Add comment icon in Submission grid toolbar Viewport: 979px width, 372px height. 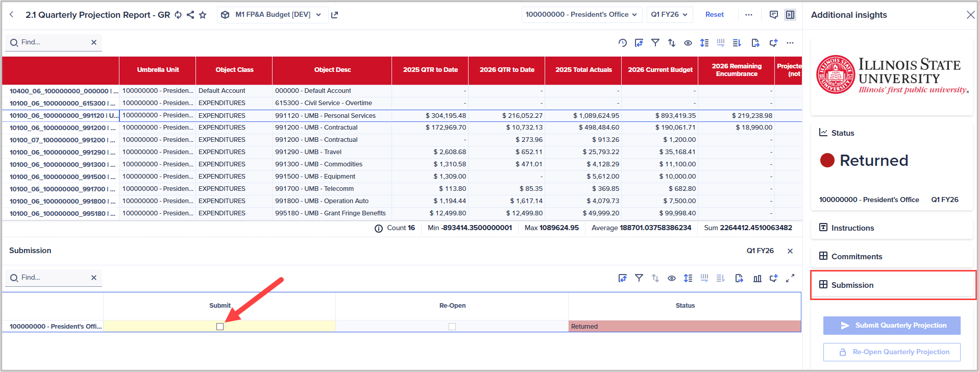tap(774, 278)
